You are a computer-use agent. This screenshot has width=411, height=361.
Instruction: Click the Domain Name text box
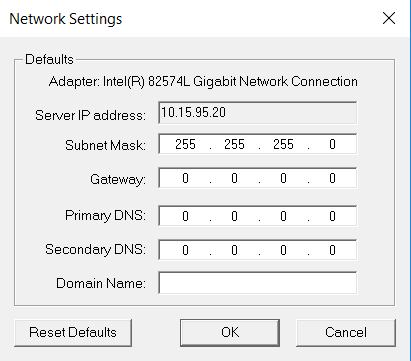pyautogui.click(x=257, y=283)
